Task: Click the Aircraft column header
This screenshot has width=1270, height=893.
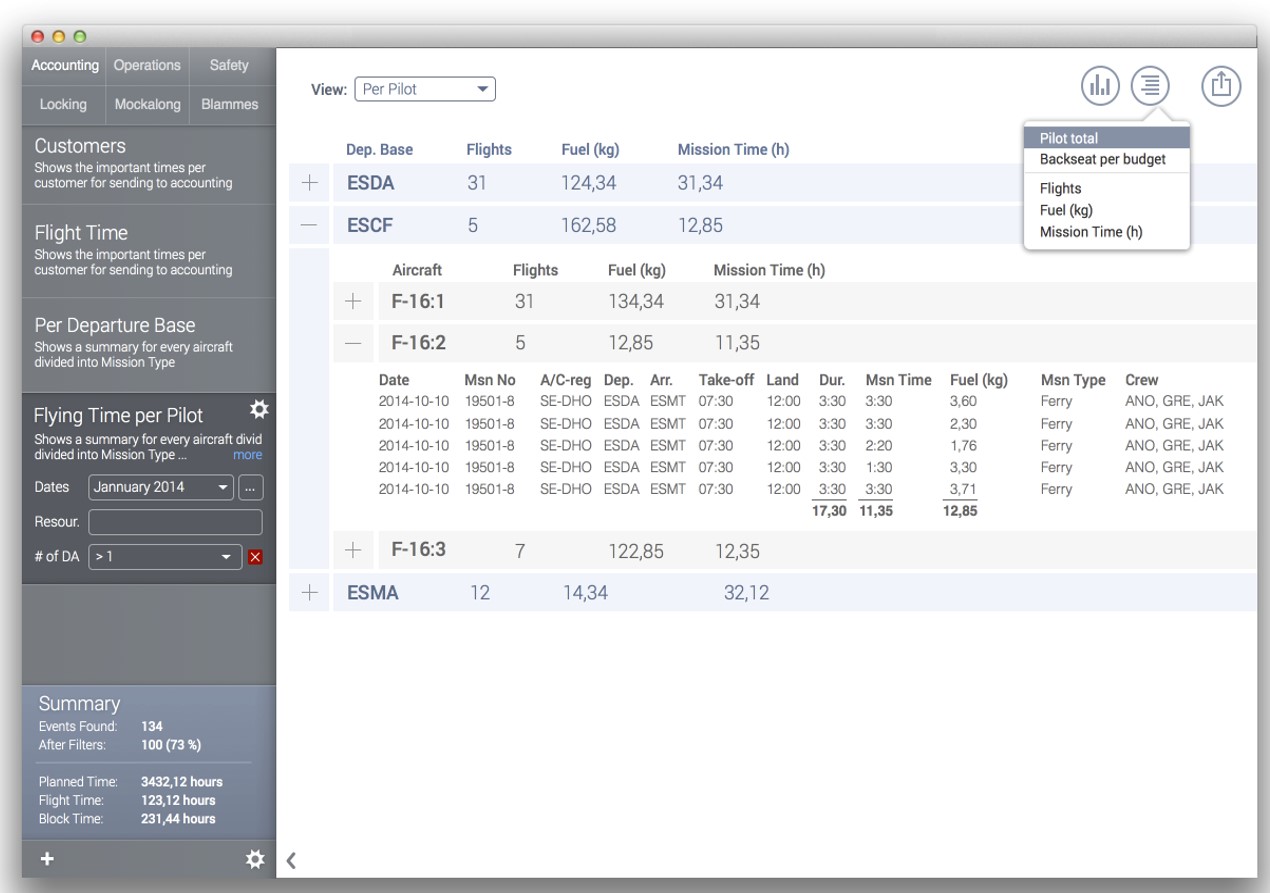Action: [417, 270]
